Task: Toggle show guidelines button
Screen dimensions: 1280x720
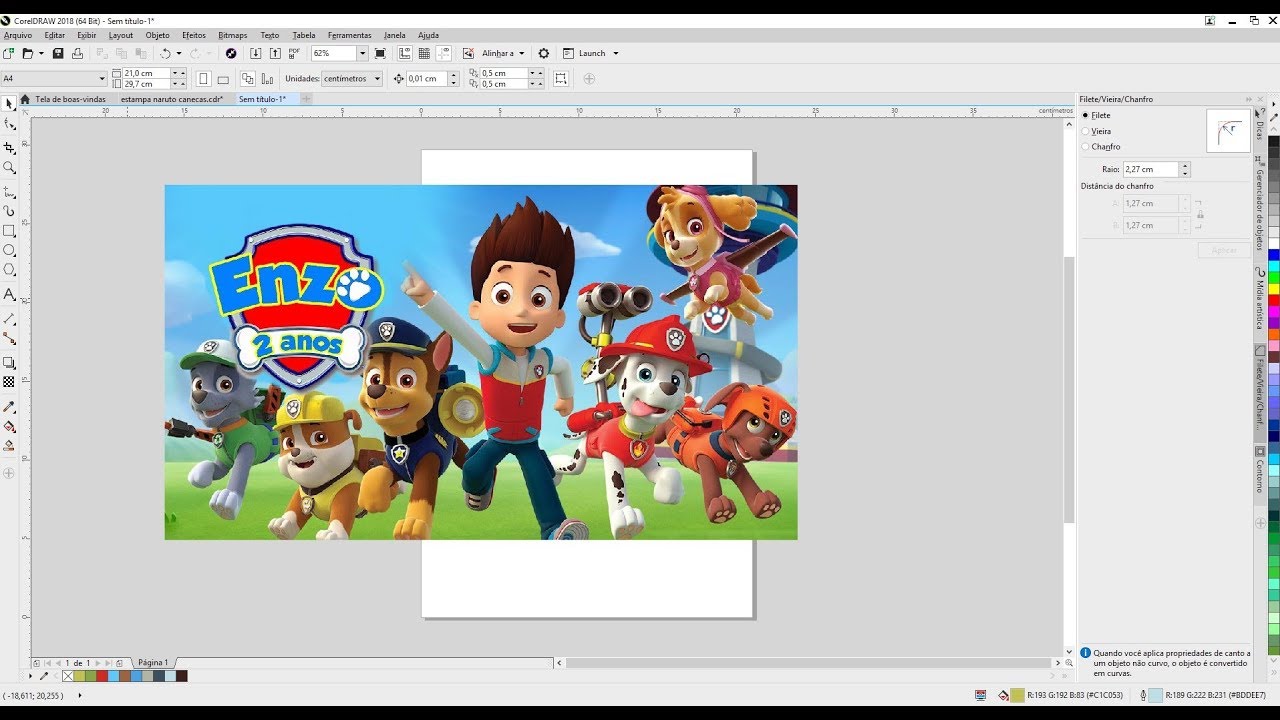Action: point(443,53)
